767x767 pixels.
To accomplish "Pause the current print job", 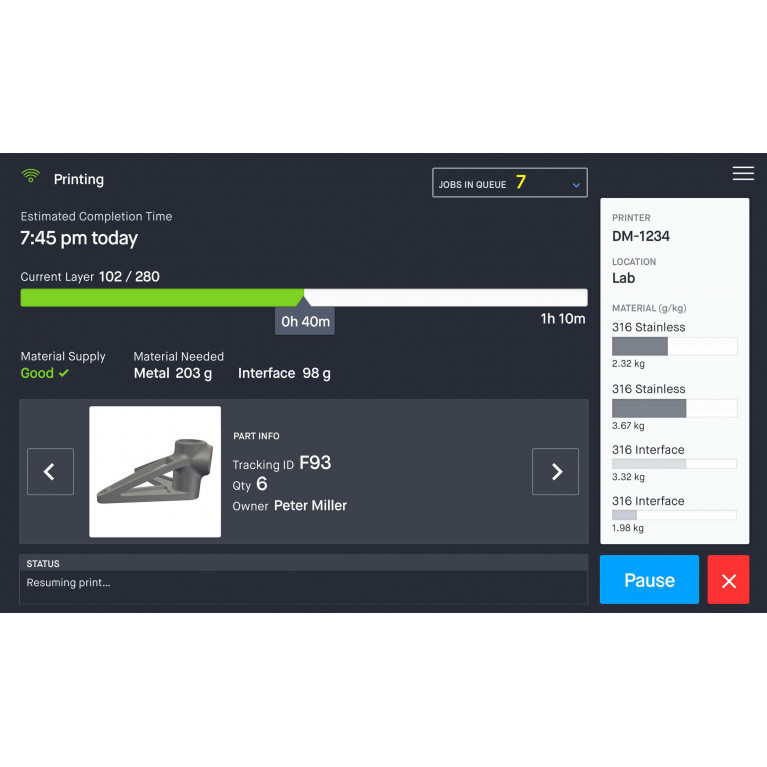I will click(649, 579).
